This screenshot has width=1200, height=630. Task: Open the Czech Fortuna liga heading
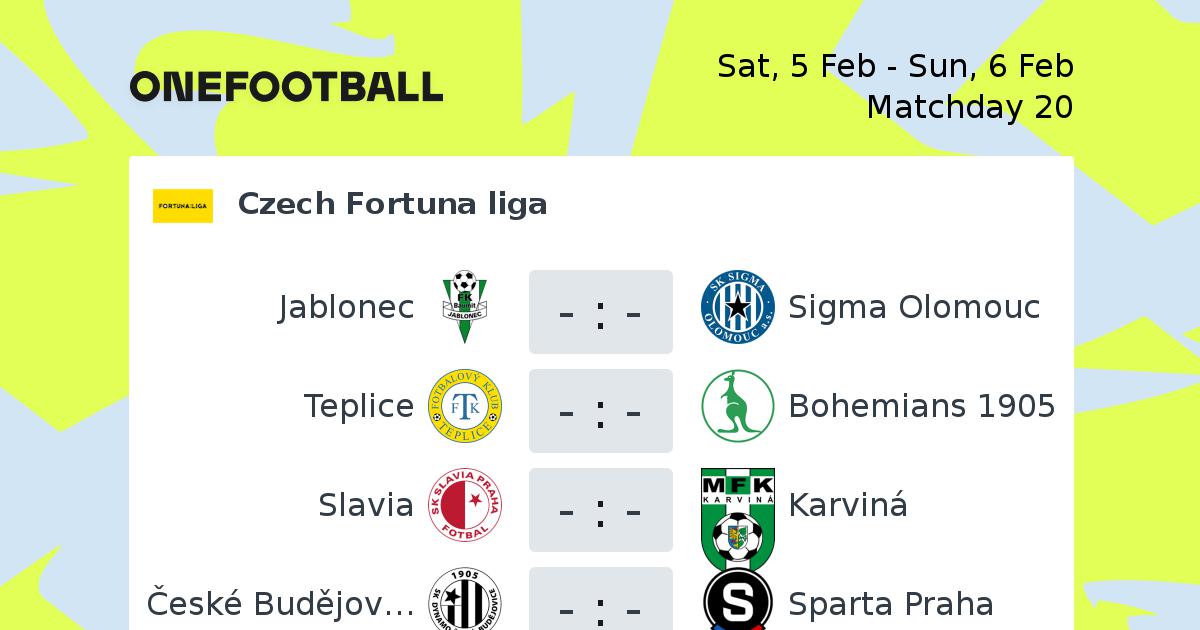pos(392,204)
